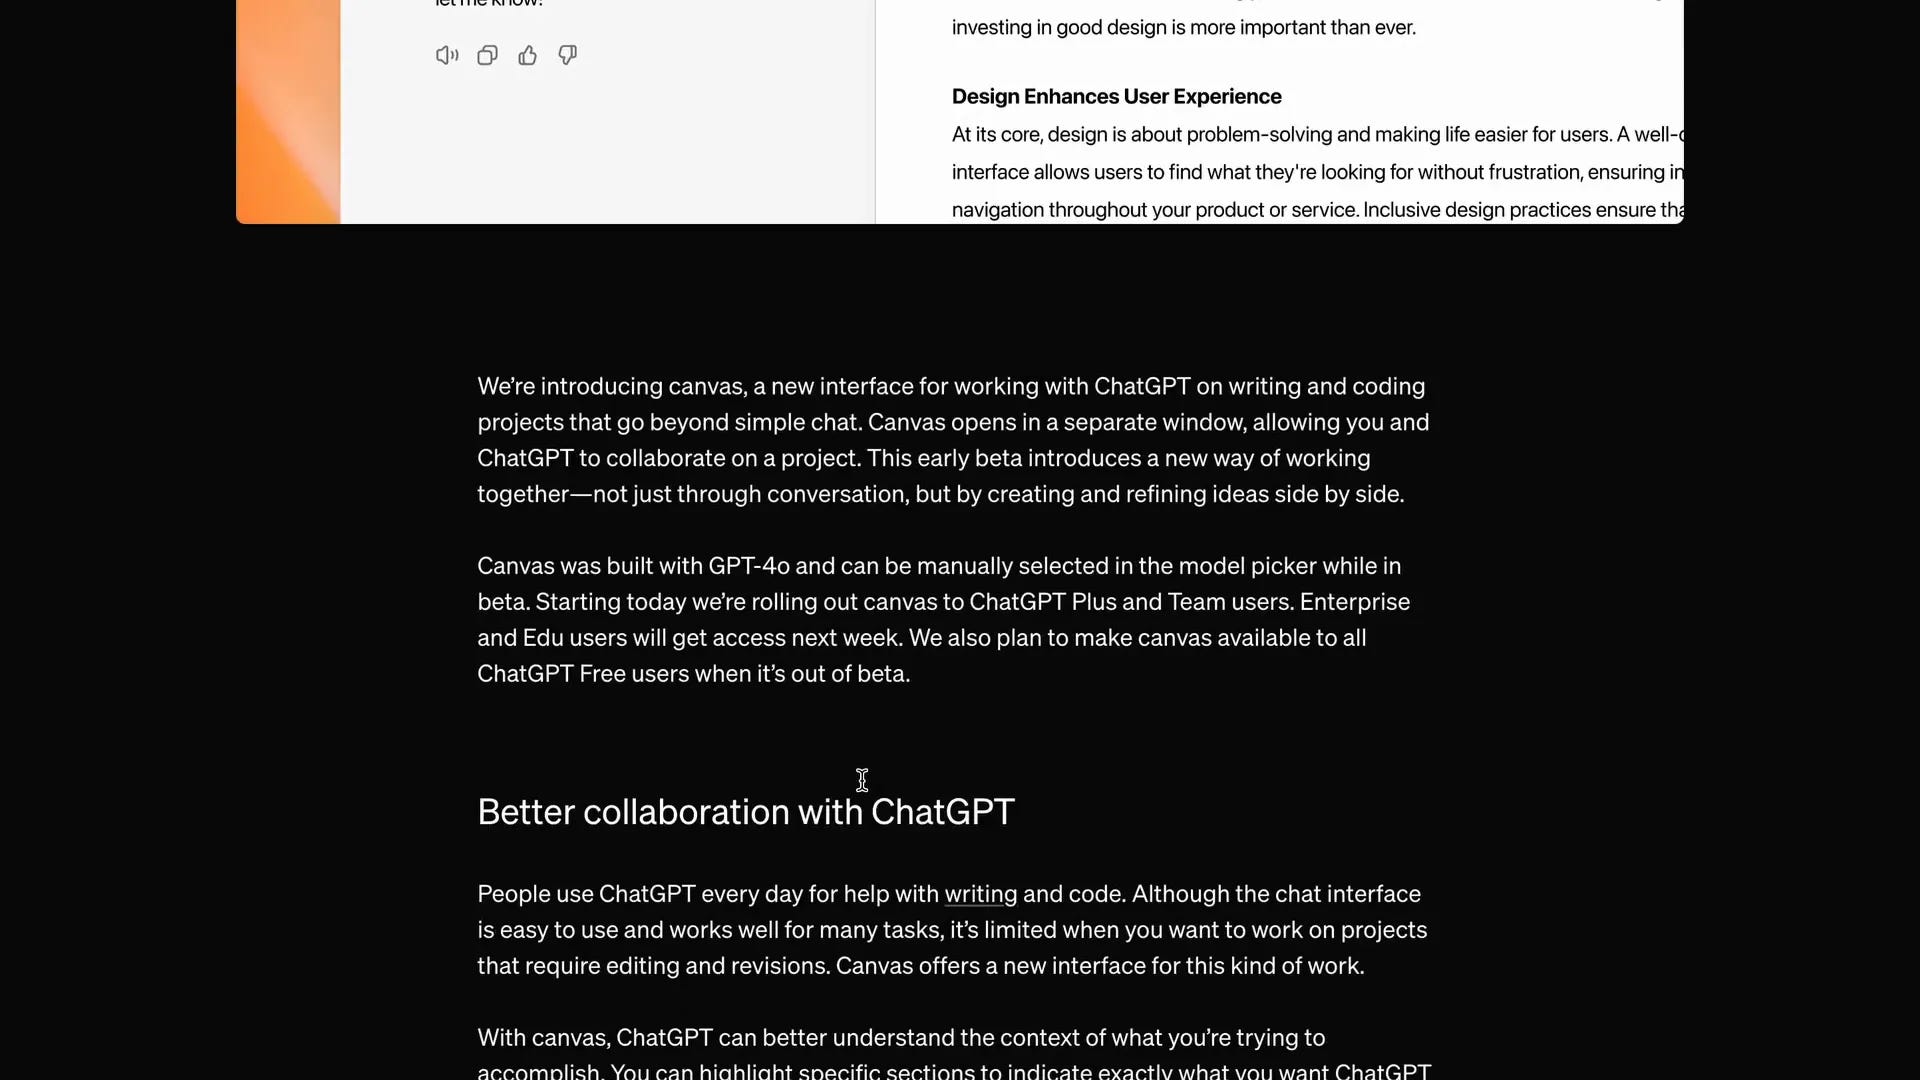Click the 'Better collaboration with ChatGPT' heading

745,812
